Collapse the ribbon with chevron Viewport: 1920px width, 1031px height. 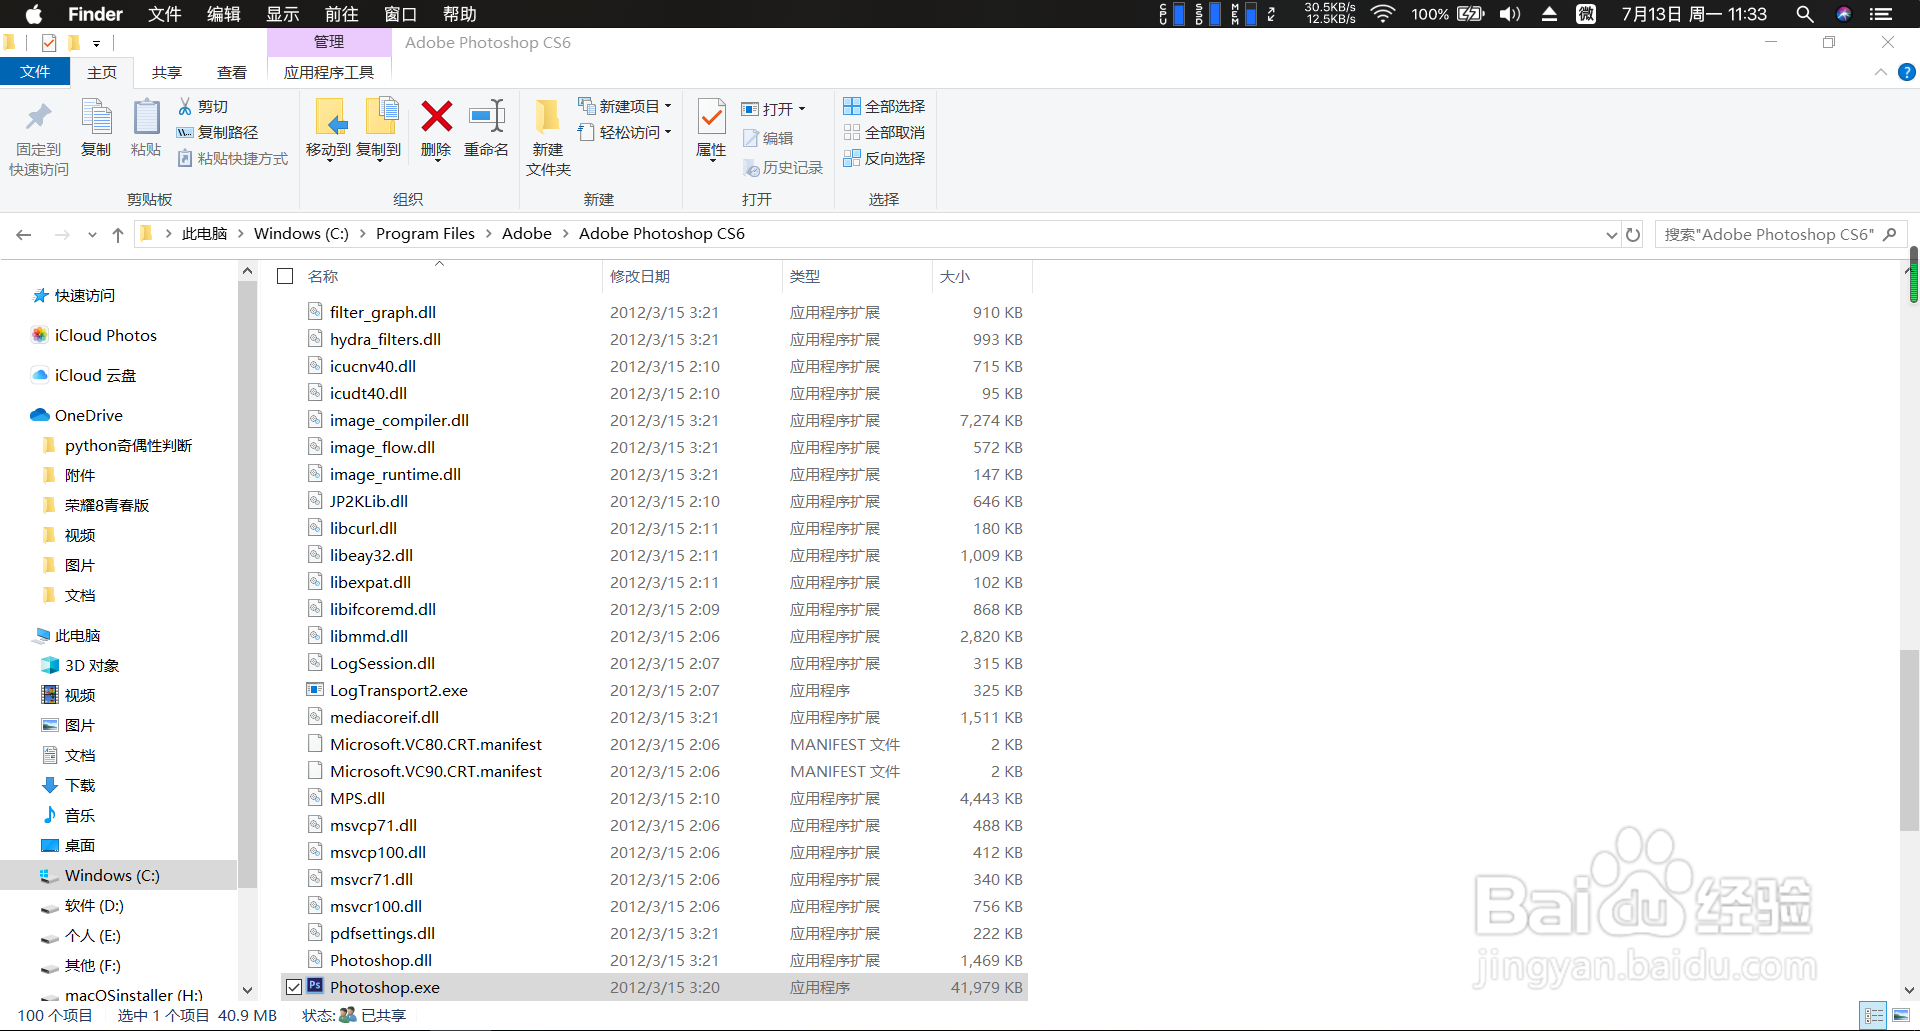click(1881, 72)
